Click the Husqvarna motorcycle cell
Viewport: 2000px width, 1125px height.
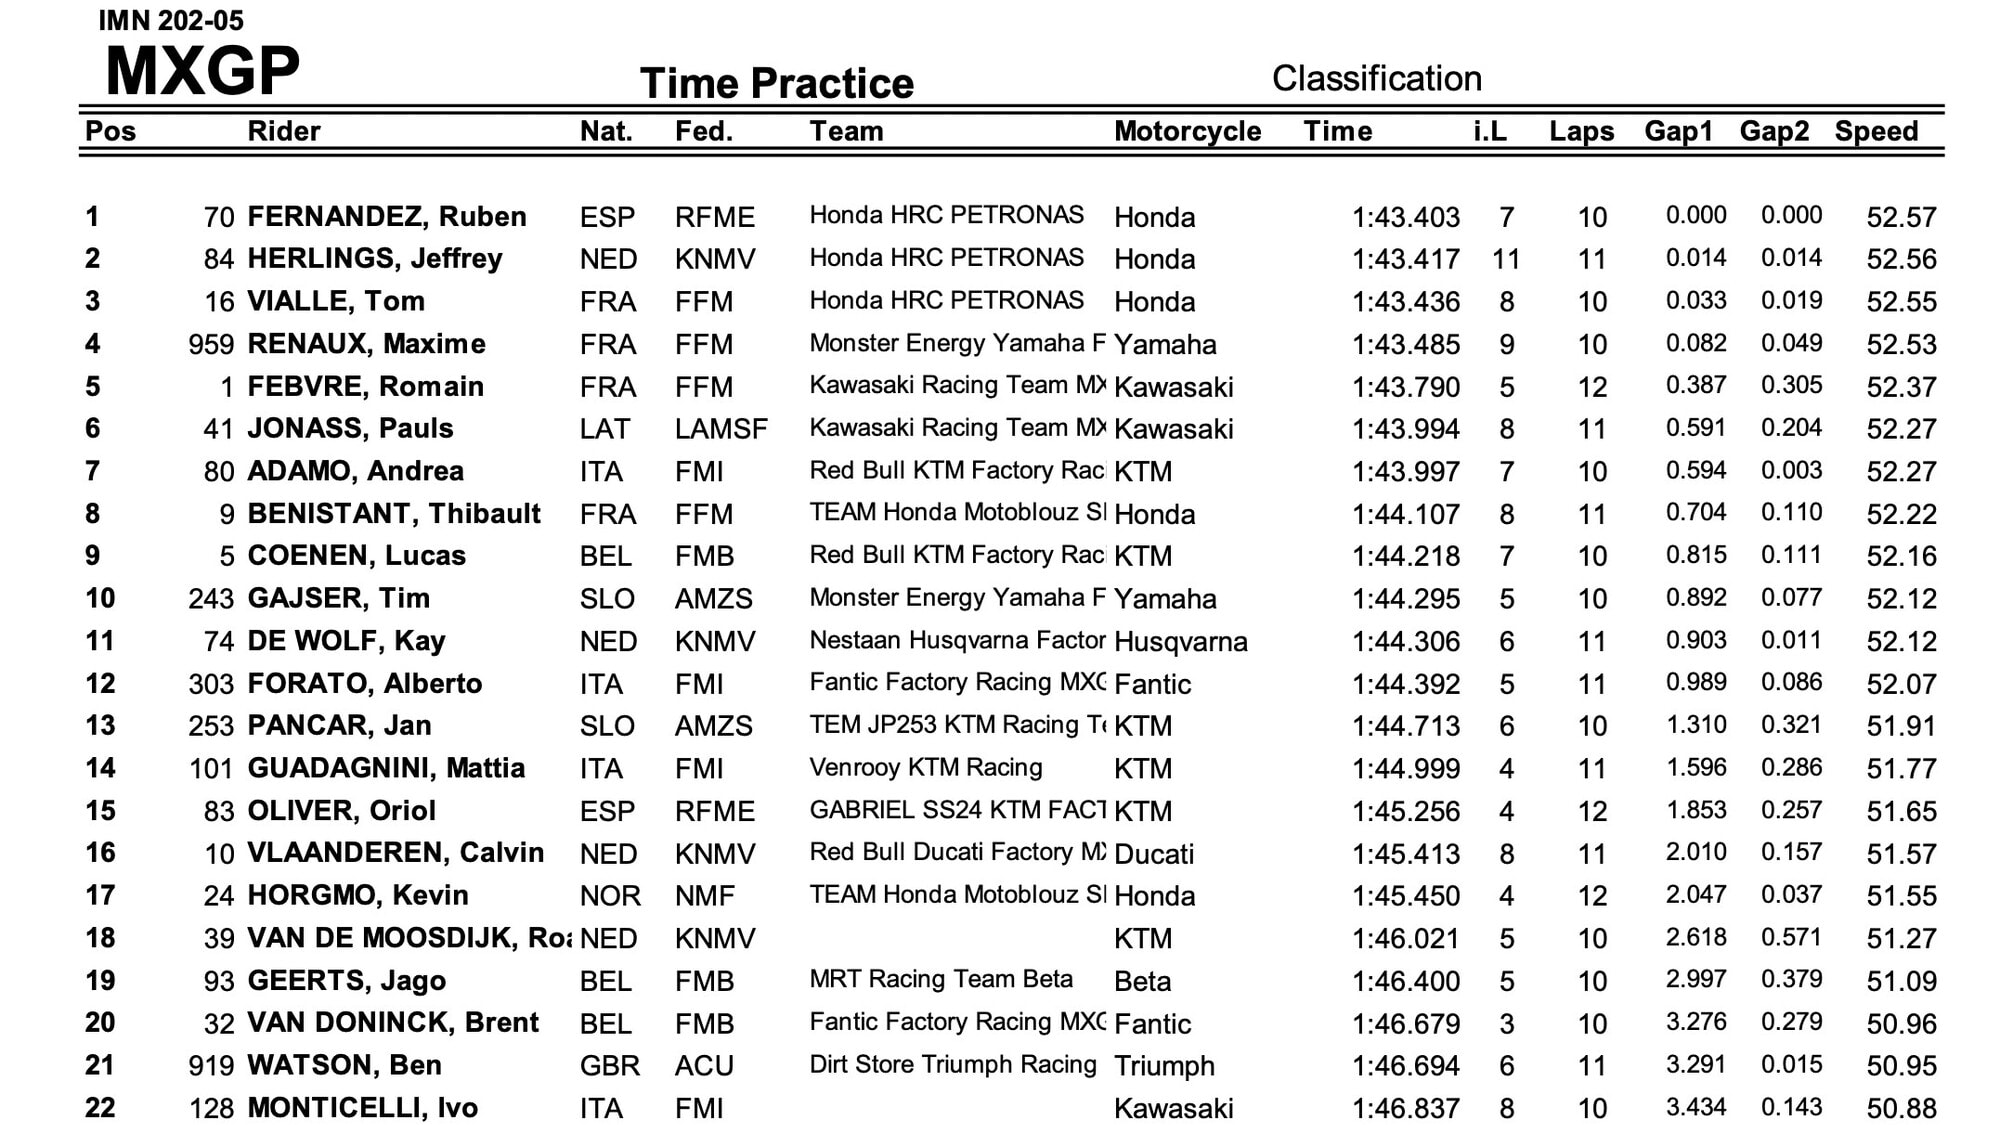coord(1180,641)
